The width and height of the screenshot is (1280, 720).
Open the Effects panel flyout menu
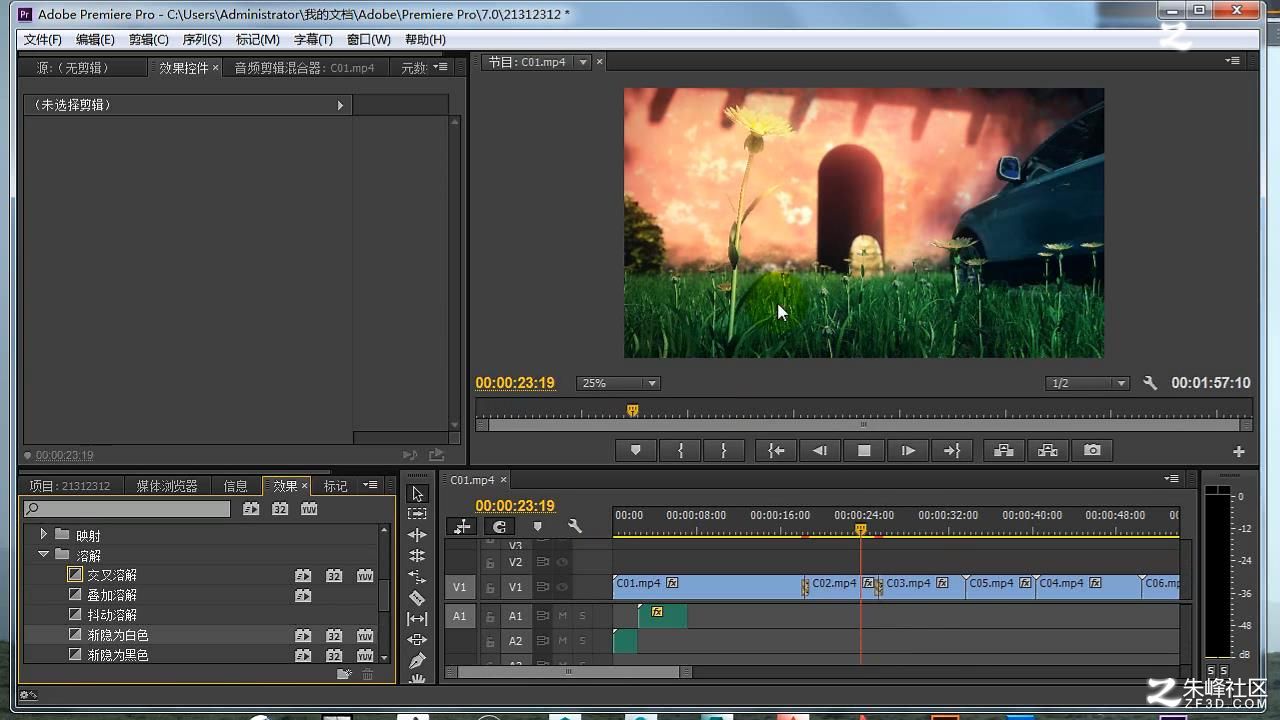(370, 485)
